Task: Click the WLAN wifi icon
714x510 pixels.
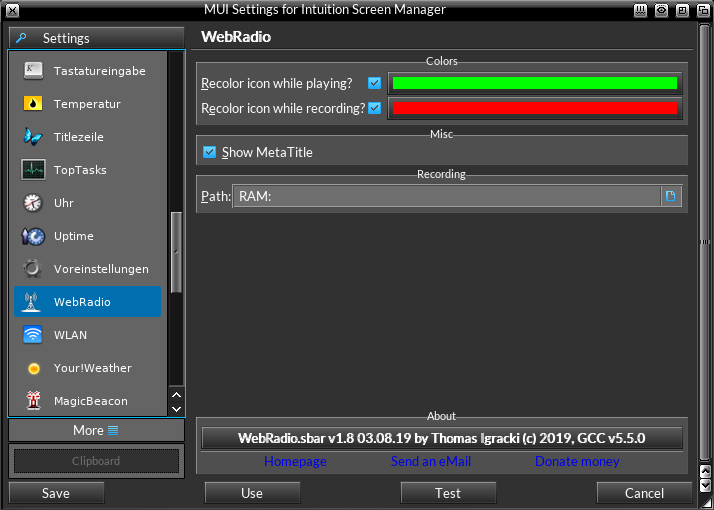Action: click(33, 335)
